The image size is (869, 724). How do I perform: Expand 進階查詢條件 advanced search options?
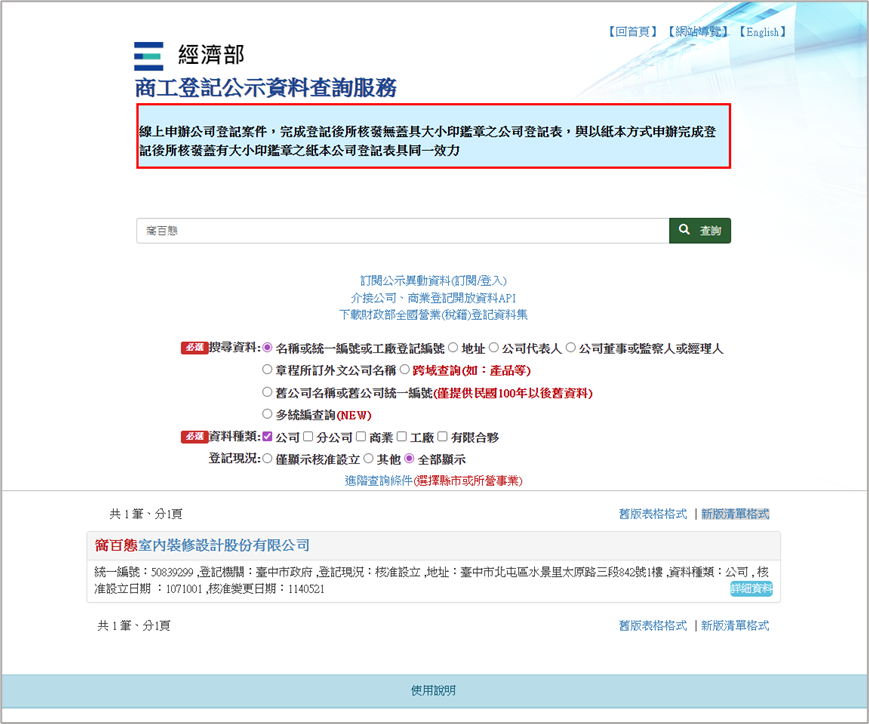(x=433, y=481)
